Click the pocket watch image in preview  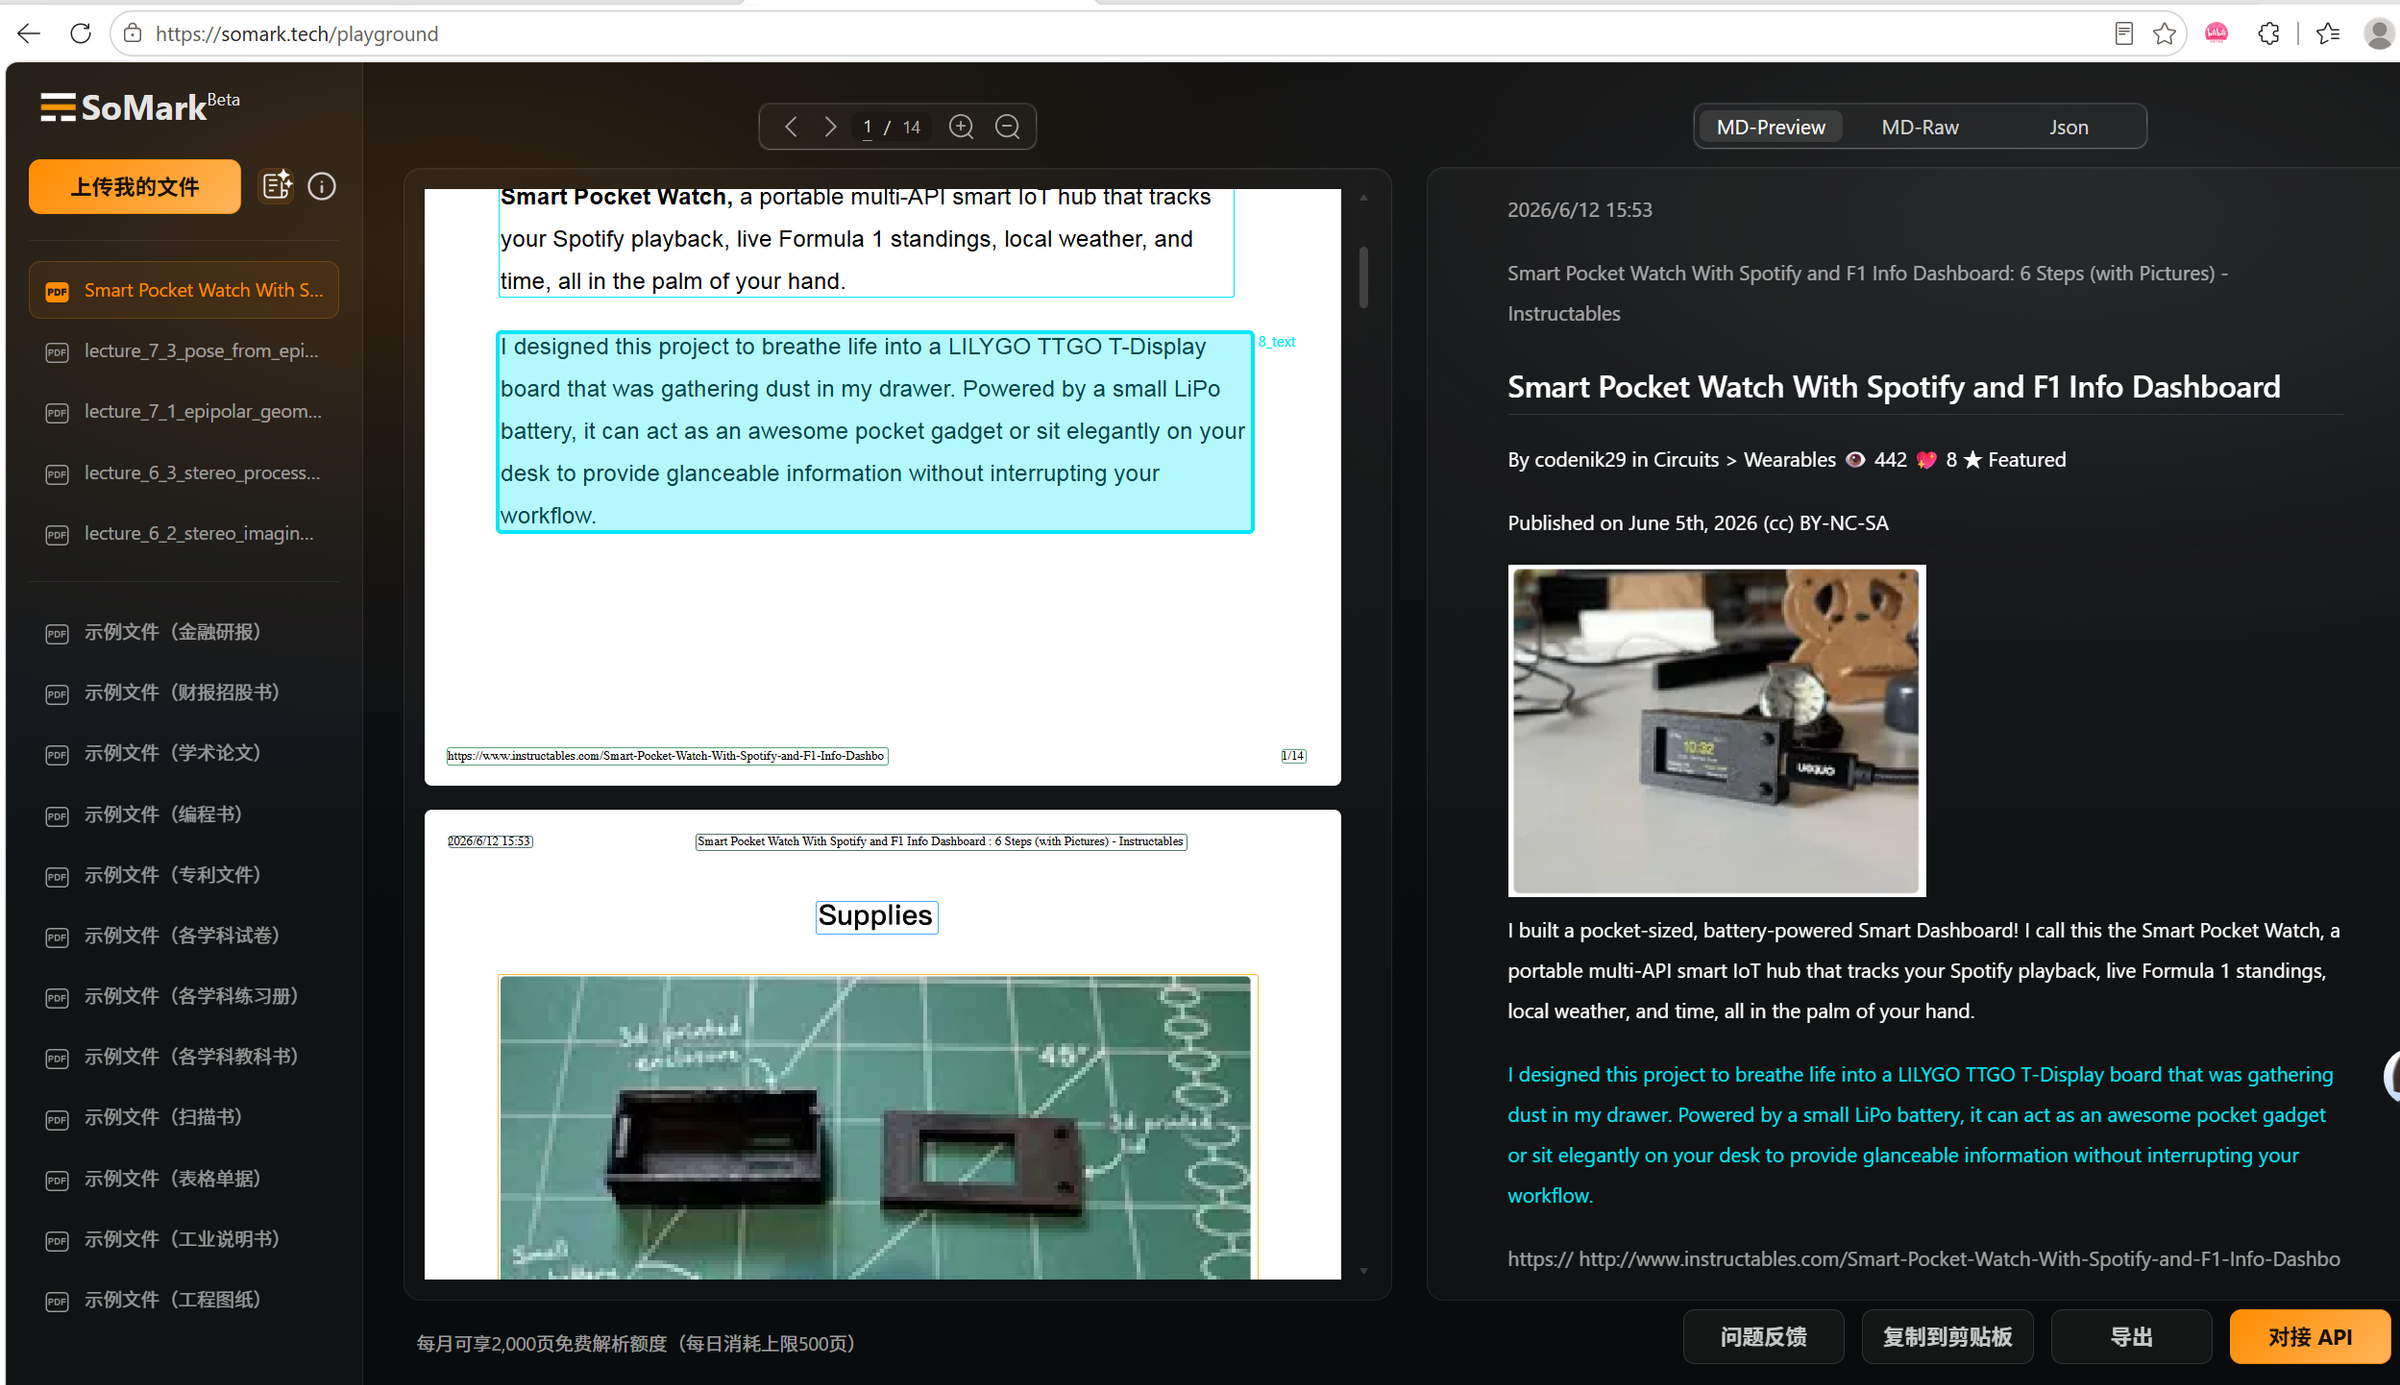tap(1716, 731)
